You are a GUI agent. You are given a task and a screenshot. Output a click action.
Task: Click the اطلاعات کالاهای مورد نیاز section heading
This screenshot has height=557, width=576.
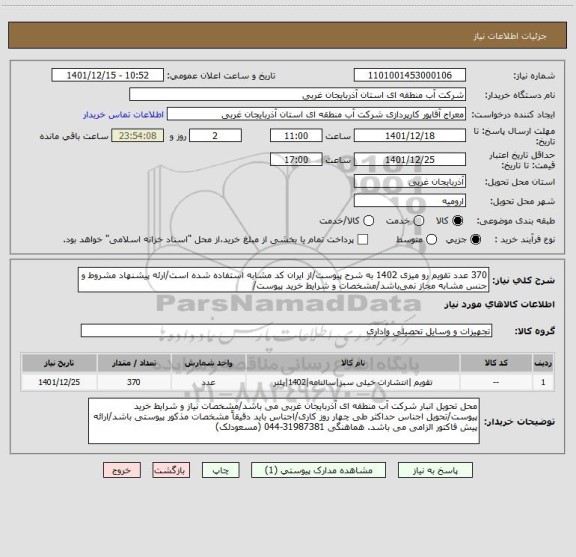point(500,304)
